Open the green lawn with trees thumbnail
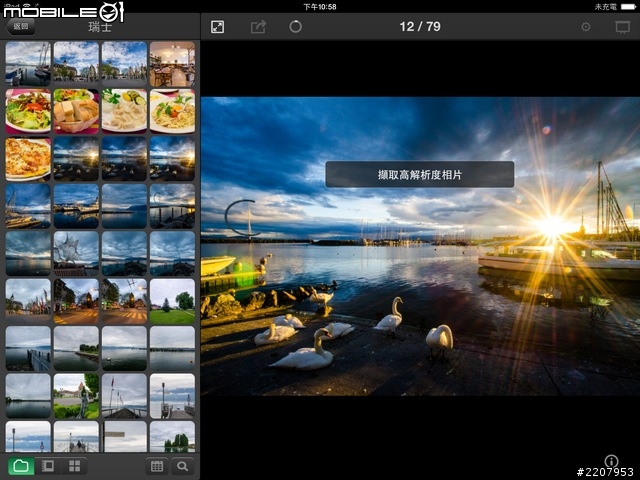The width and height of the screenshot is (640, 480). click(x=172, y=301)
